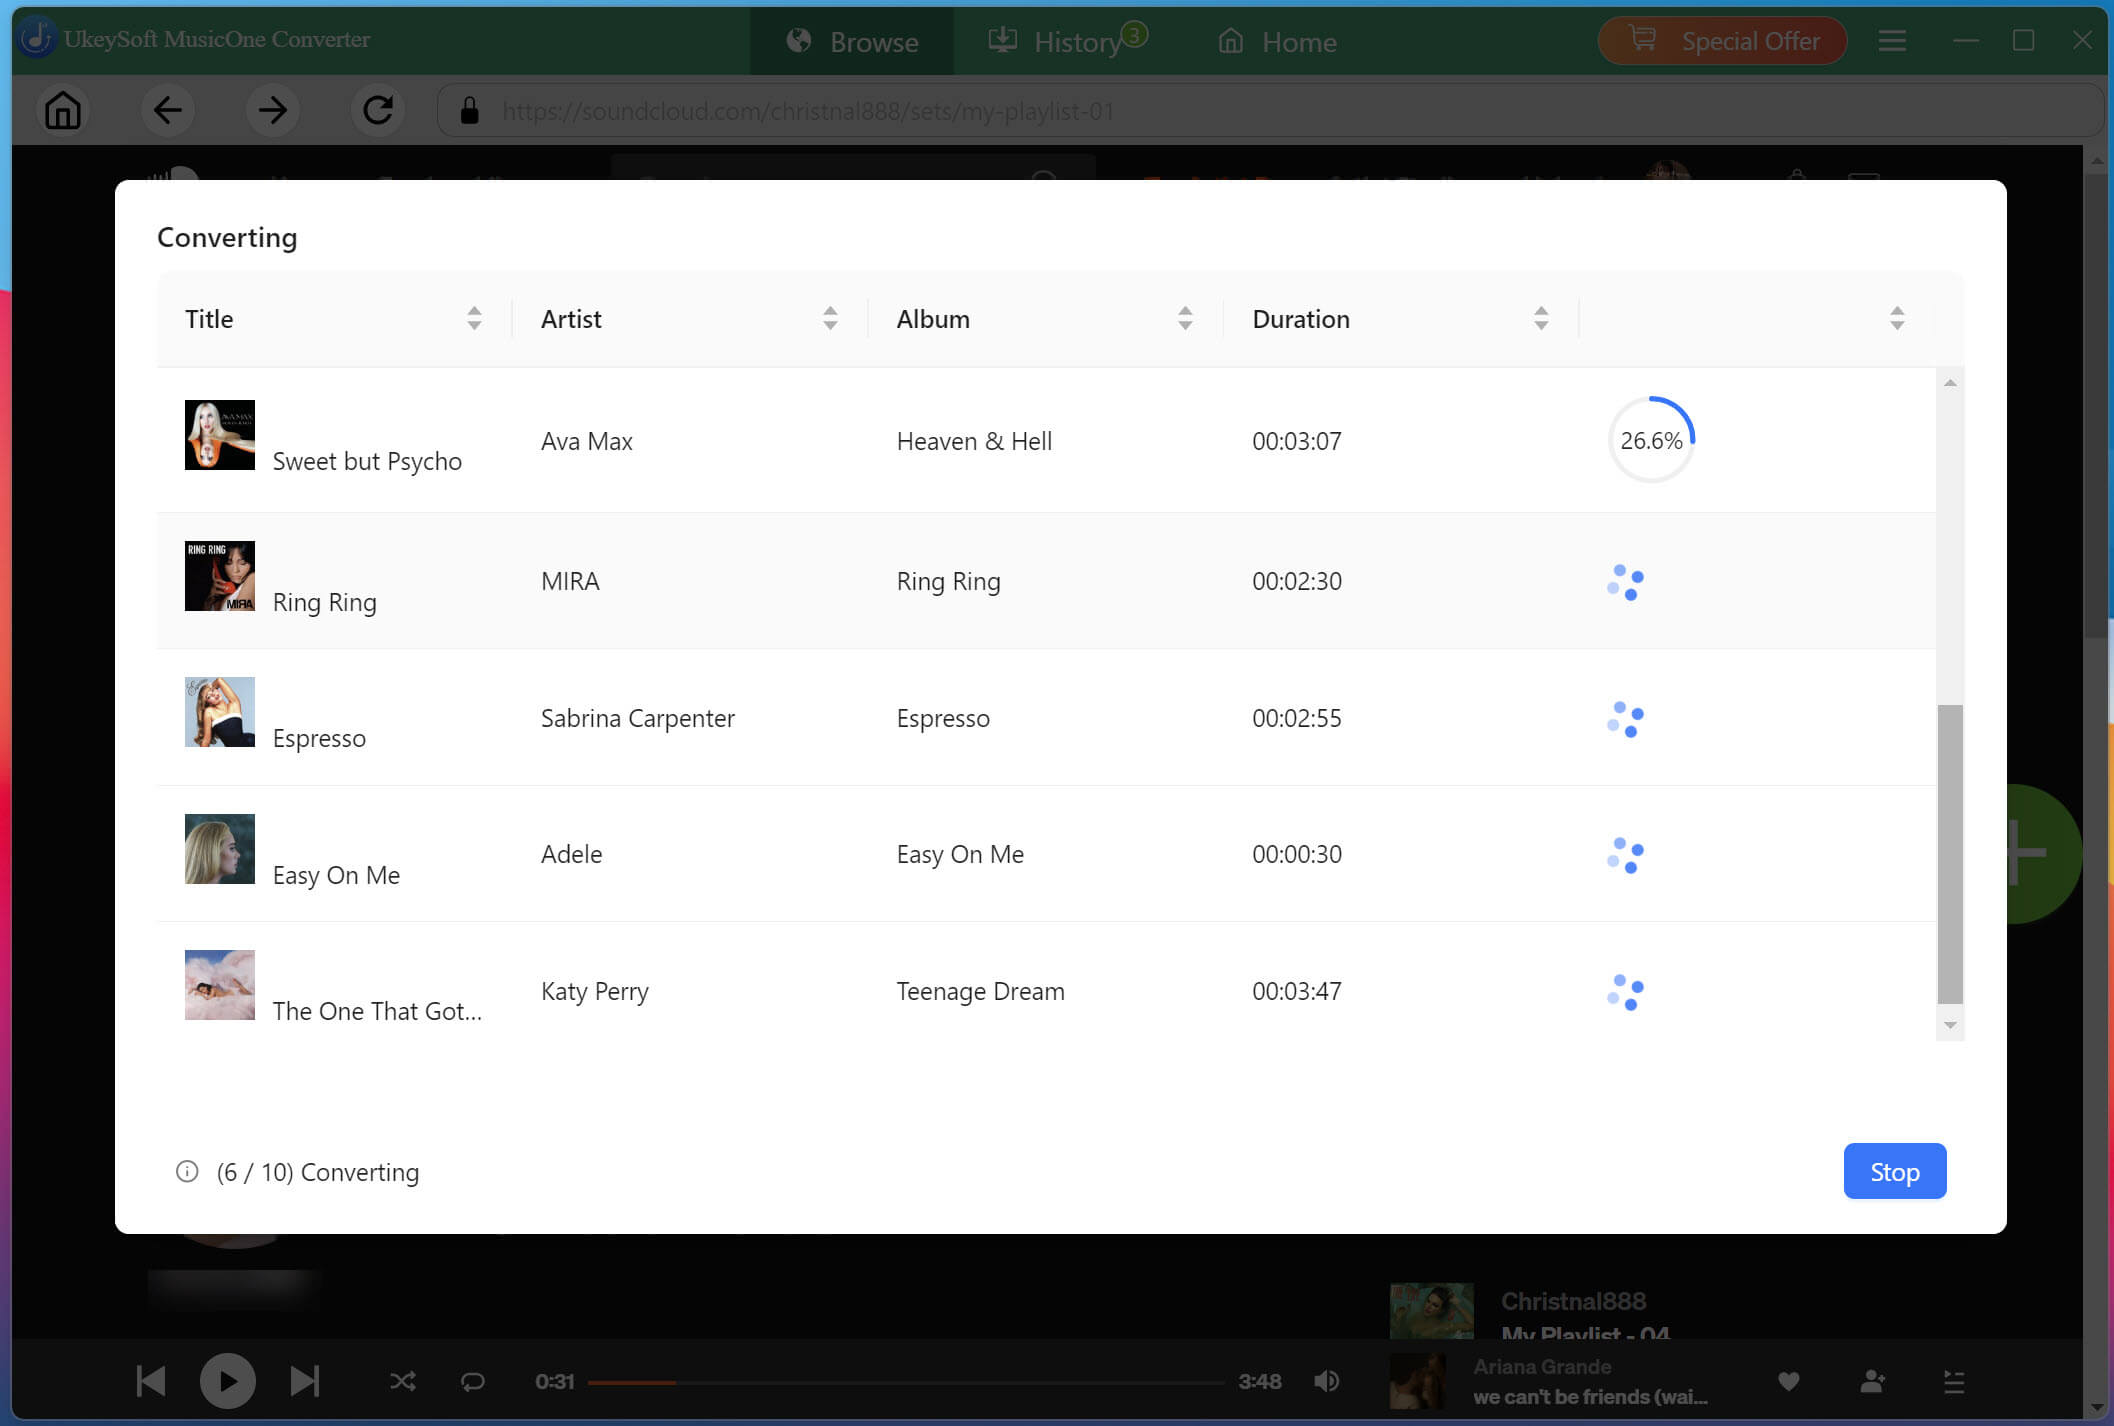Image resolution: width=2114 pixels, height=1426 pixels.
Task: Select the 'Sweet but Psycho' title
Action: [x=367, y=461]
